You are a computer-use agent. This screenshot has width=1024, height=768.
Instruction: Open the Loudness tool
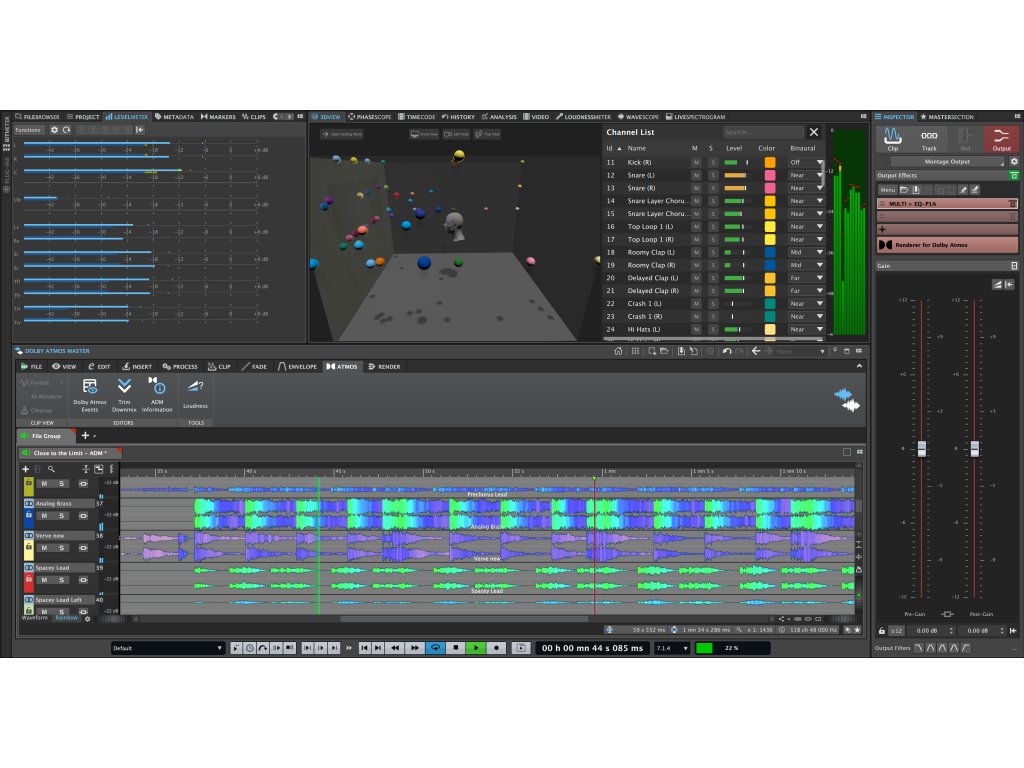point(195,389)
